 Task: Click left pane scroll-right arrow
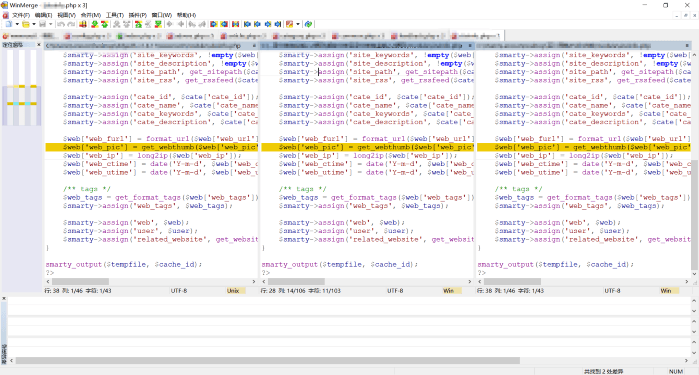[254, 281]
